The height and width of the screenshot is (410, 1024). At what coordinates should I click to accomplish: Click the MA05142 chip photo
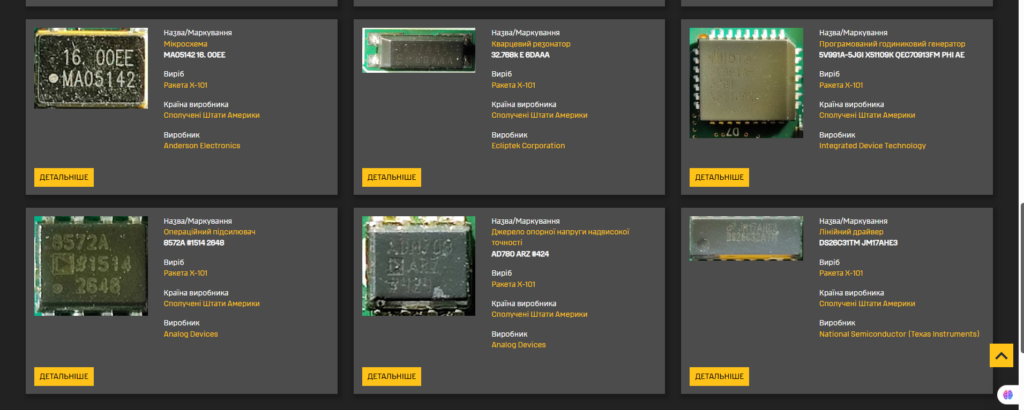pos(91,68)
